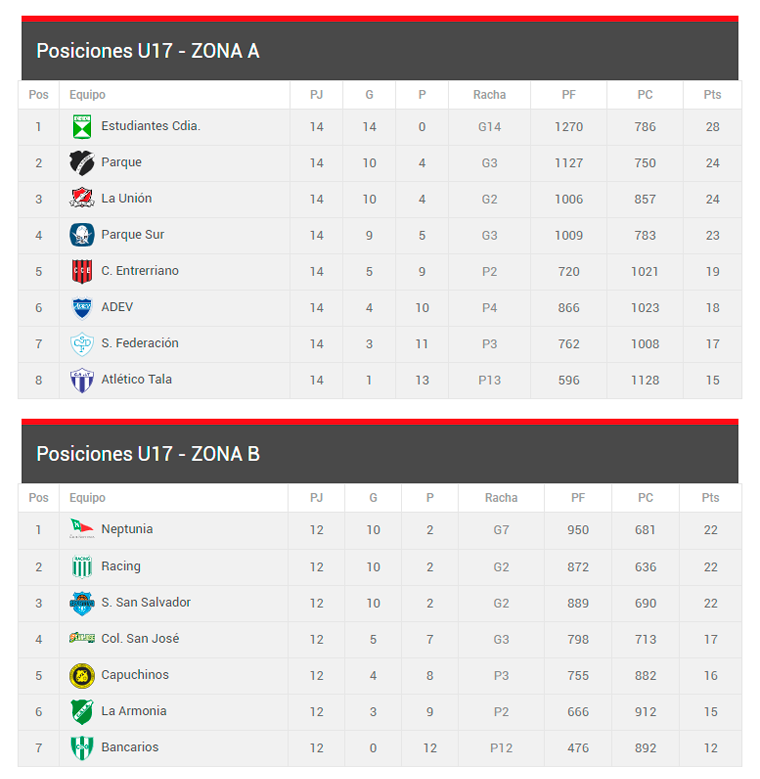Open the S. San Salvador team link
760x779 pixels.
point(146,603)
